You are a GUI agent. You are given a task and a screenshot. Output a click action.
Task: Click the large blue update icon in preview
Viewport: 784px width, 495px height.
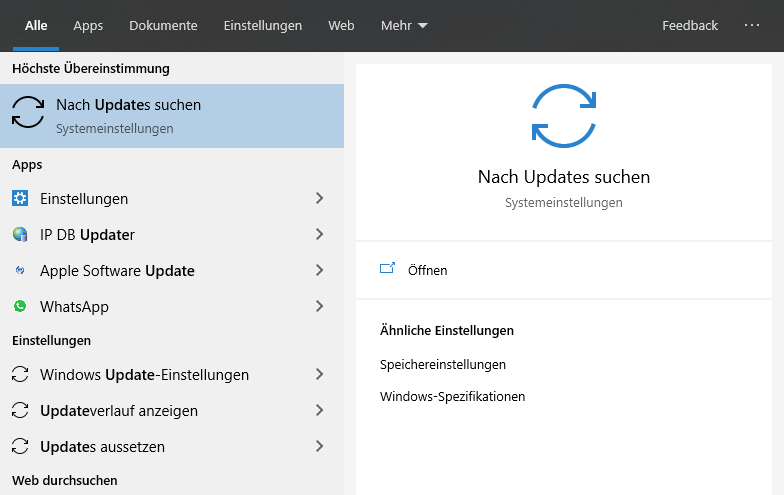tap(564, 116)
